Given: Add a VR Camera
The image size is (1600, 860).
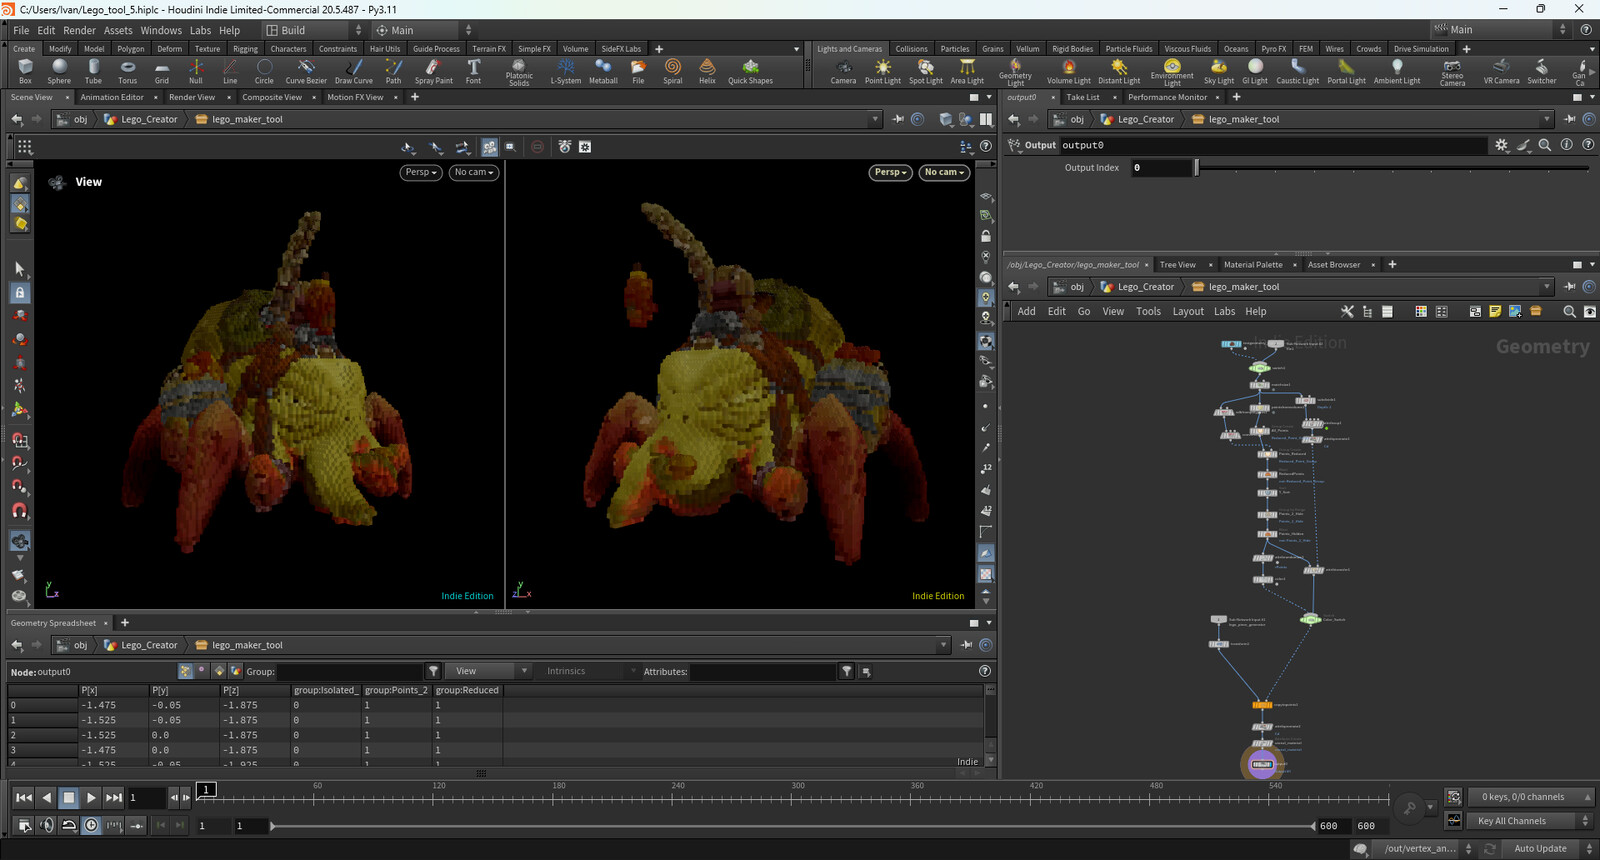Looking at the screenshot, I should (x=1501, y=71).
